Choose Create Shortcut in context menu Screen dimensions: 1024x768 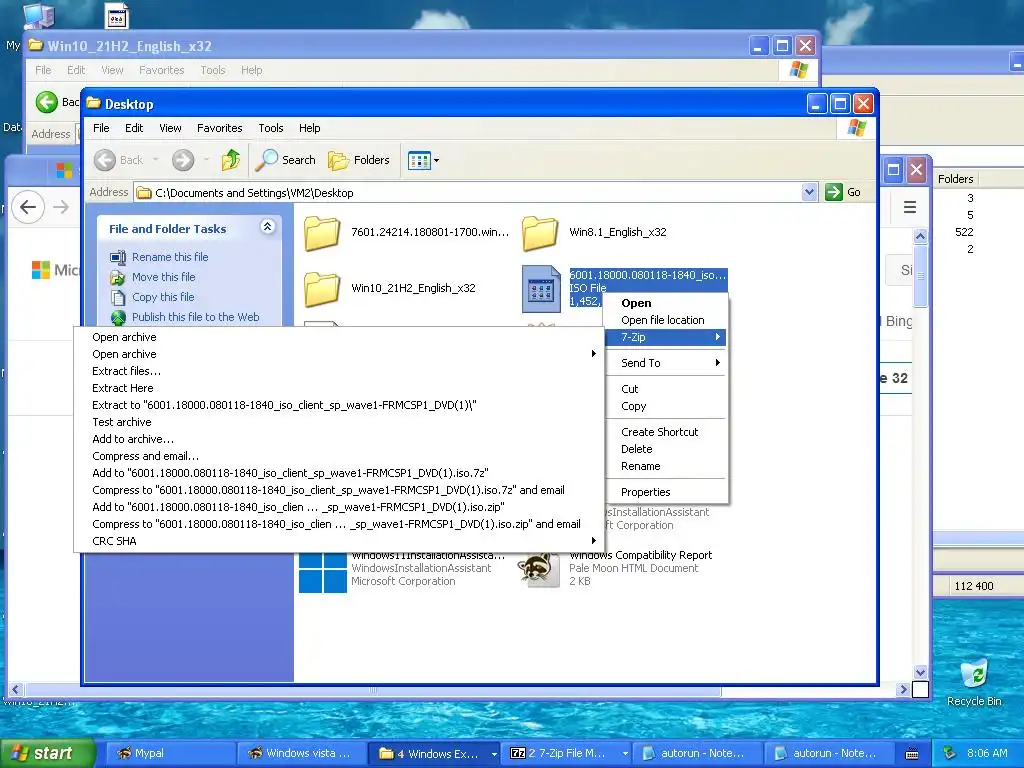click(x=665, y=432)
